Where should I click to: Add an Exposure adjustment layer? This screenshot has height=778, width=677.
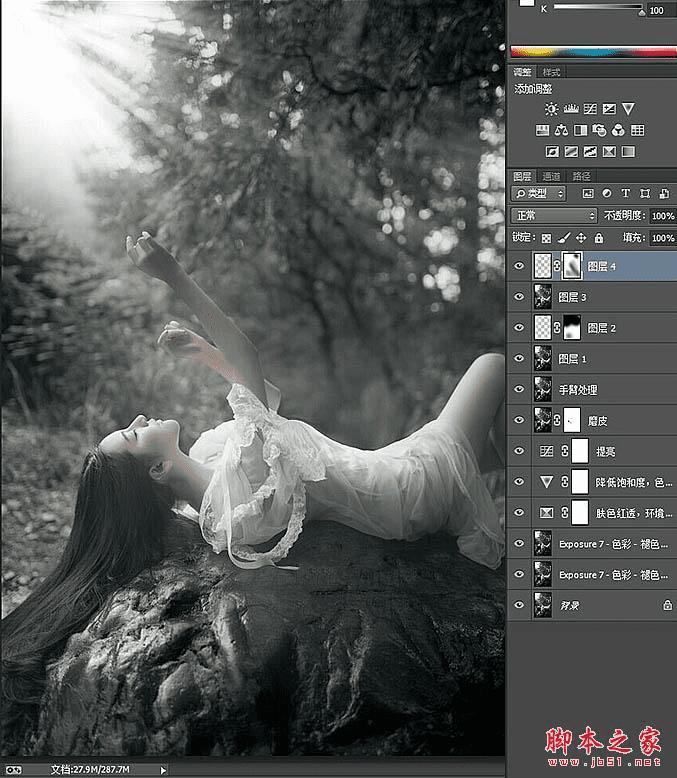609,109
